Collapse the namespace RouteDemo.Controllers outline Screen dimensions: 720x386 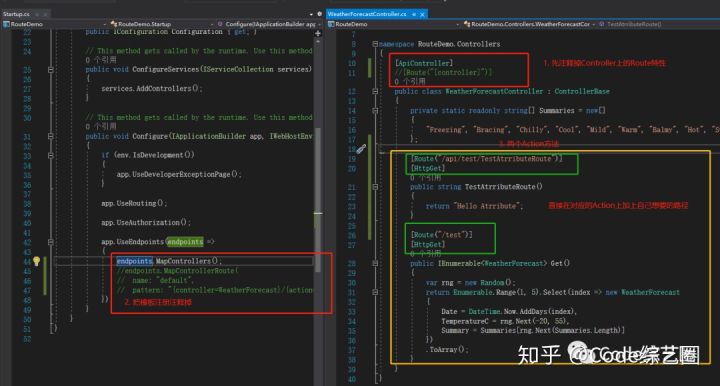coord(375,44)
